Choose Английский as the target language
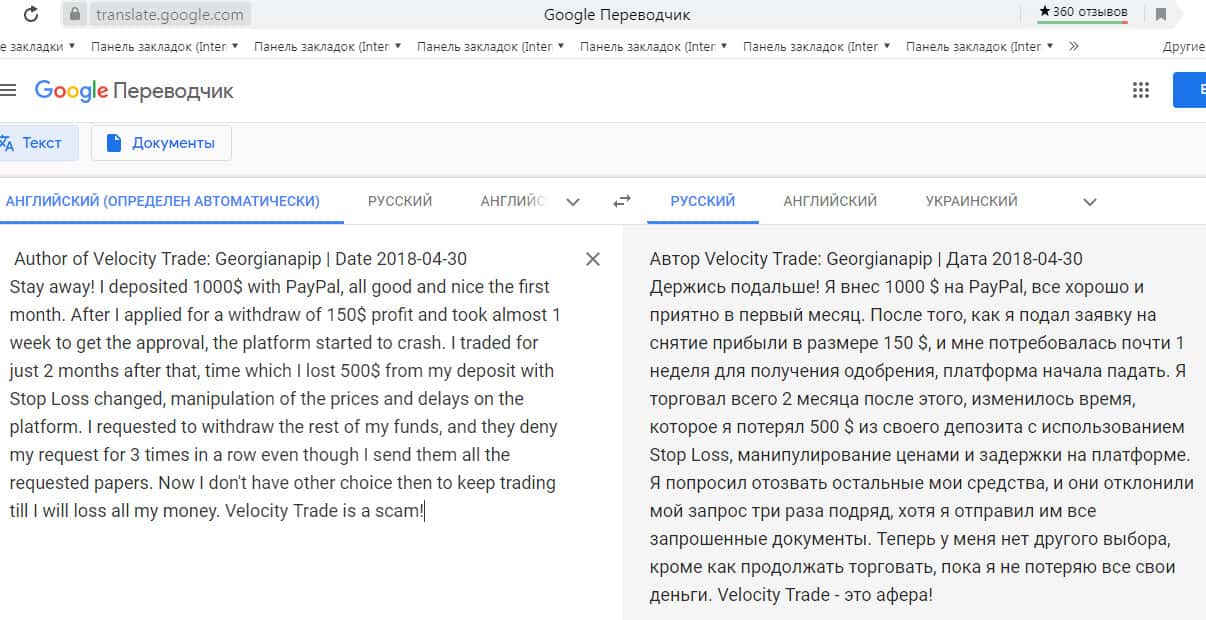Screen dimensions: 1206x620 [x=830, y=201]
